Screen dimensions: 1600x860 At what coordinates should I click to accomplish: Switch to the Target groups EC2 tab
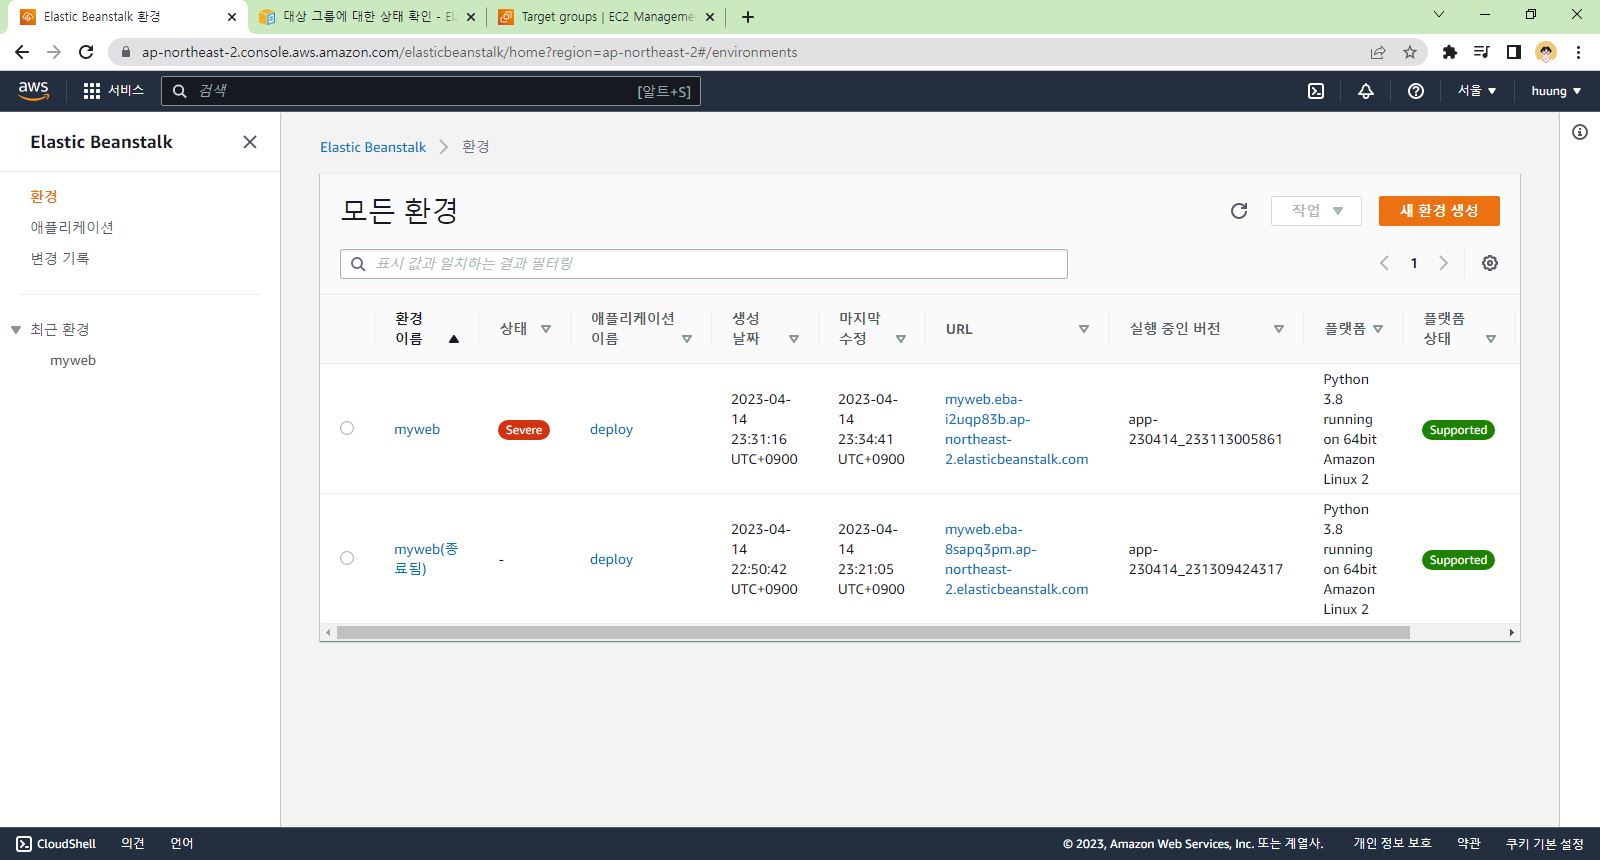(x=606, y=17)
